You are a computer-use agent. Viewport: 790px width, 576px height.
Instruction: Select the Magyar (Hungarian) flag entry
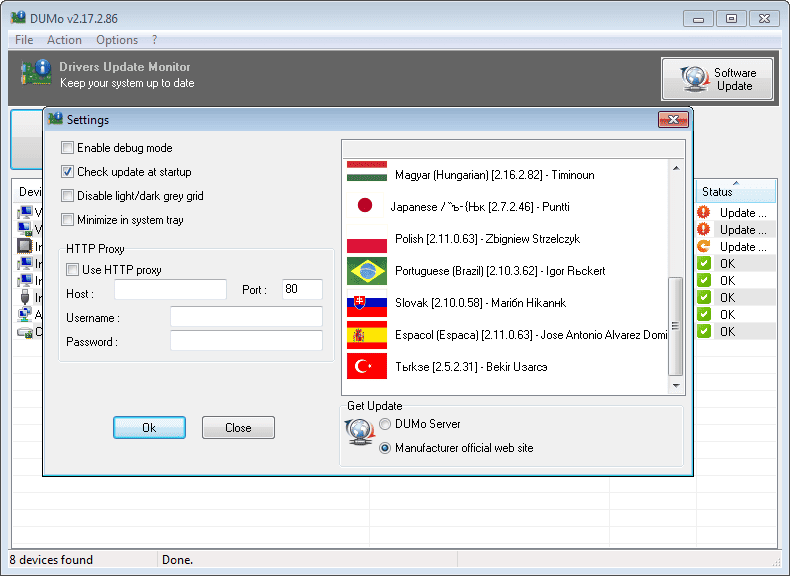(x=366, y=174)
